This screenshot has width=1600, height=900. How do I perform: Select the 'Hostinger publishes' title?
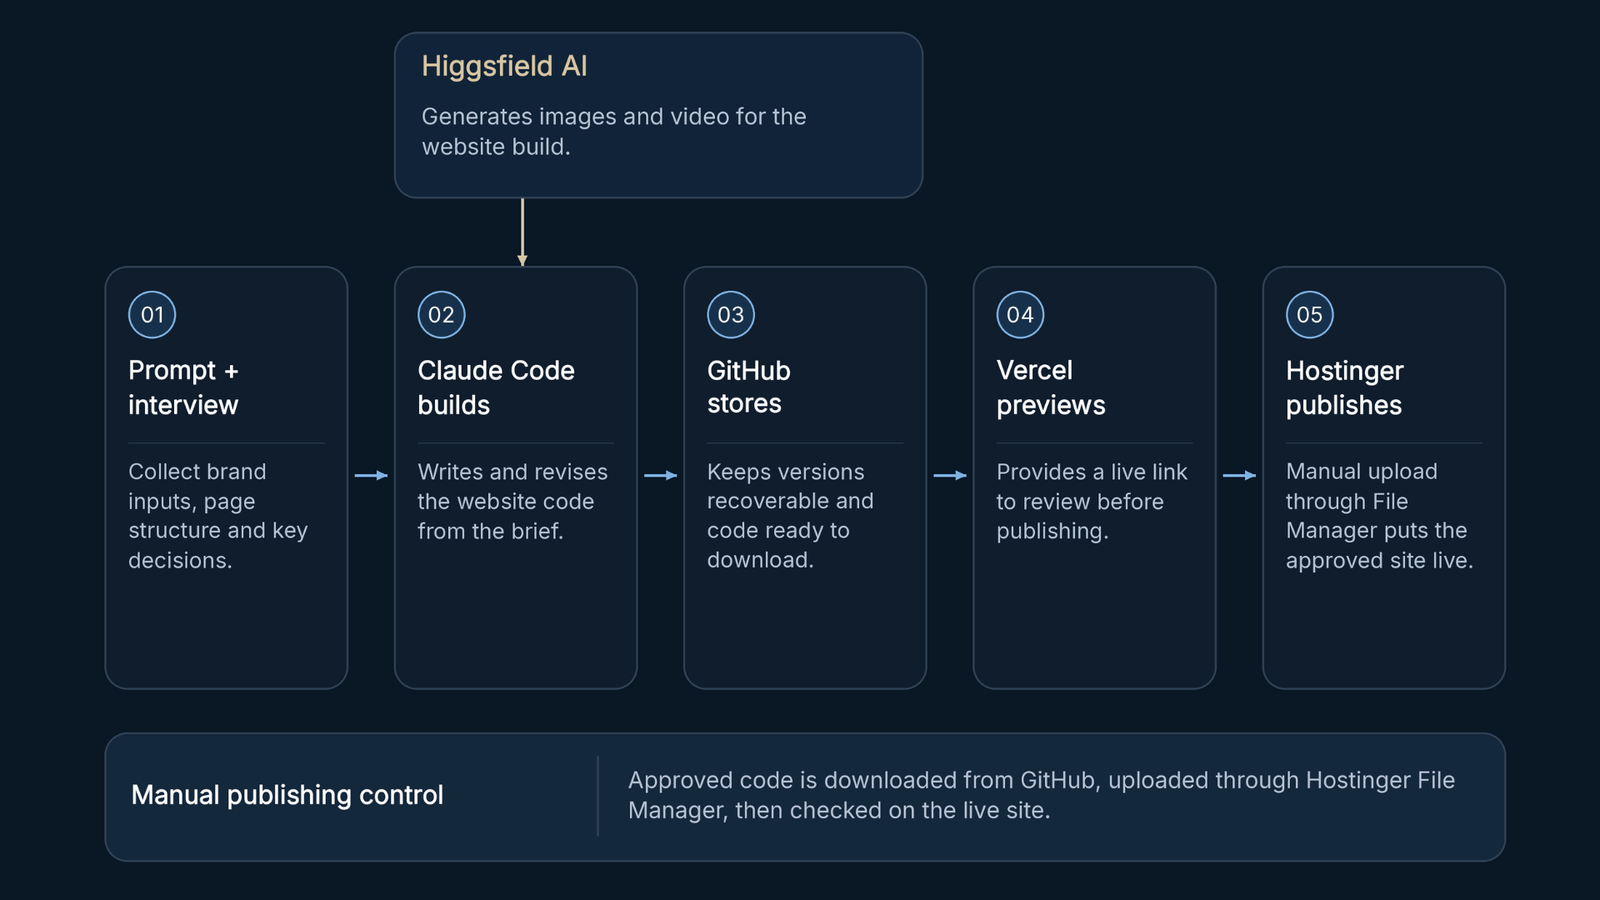1344,387
